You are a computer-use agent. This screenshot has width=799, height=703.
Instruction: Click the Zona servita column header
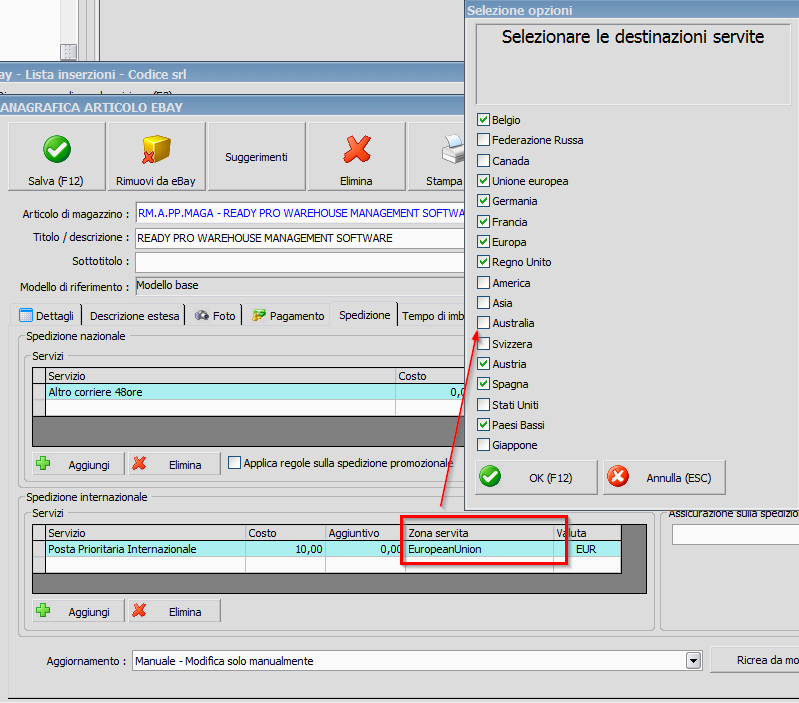pyautogui.click(x=480, y=533)
